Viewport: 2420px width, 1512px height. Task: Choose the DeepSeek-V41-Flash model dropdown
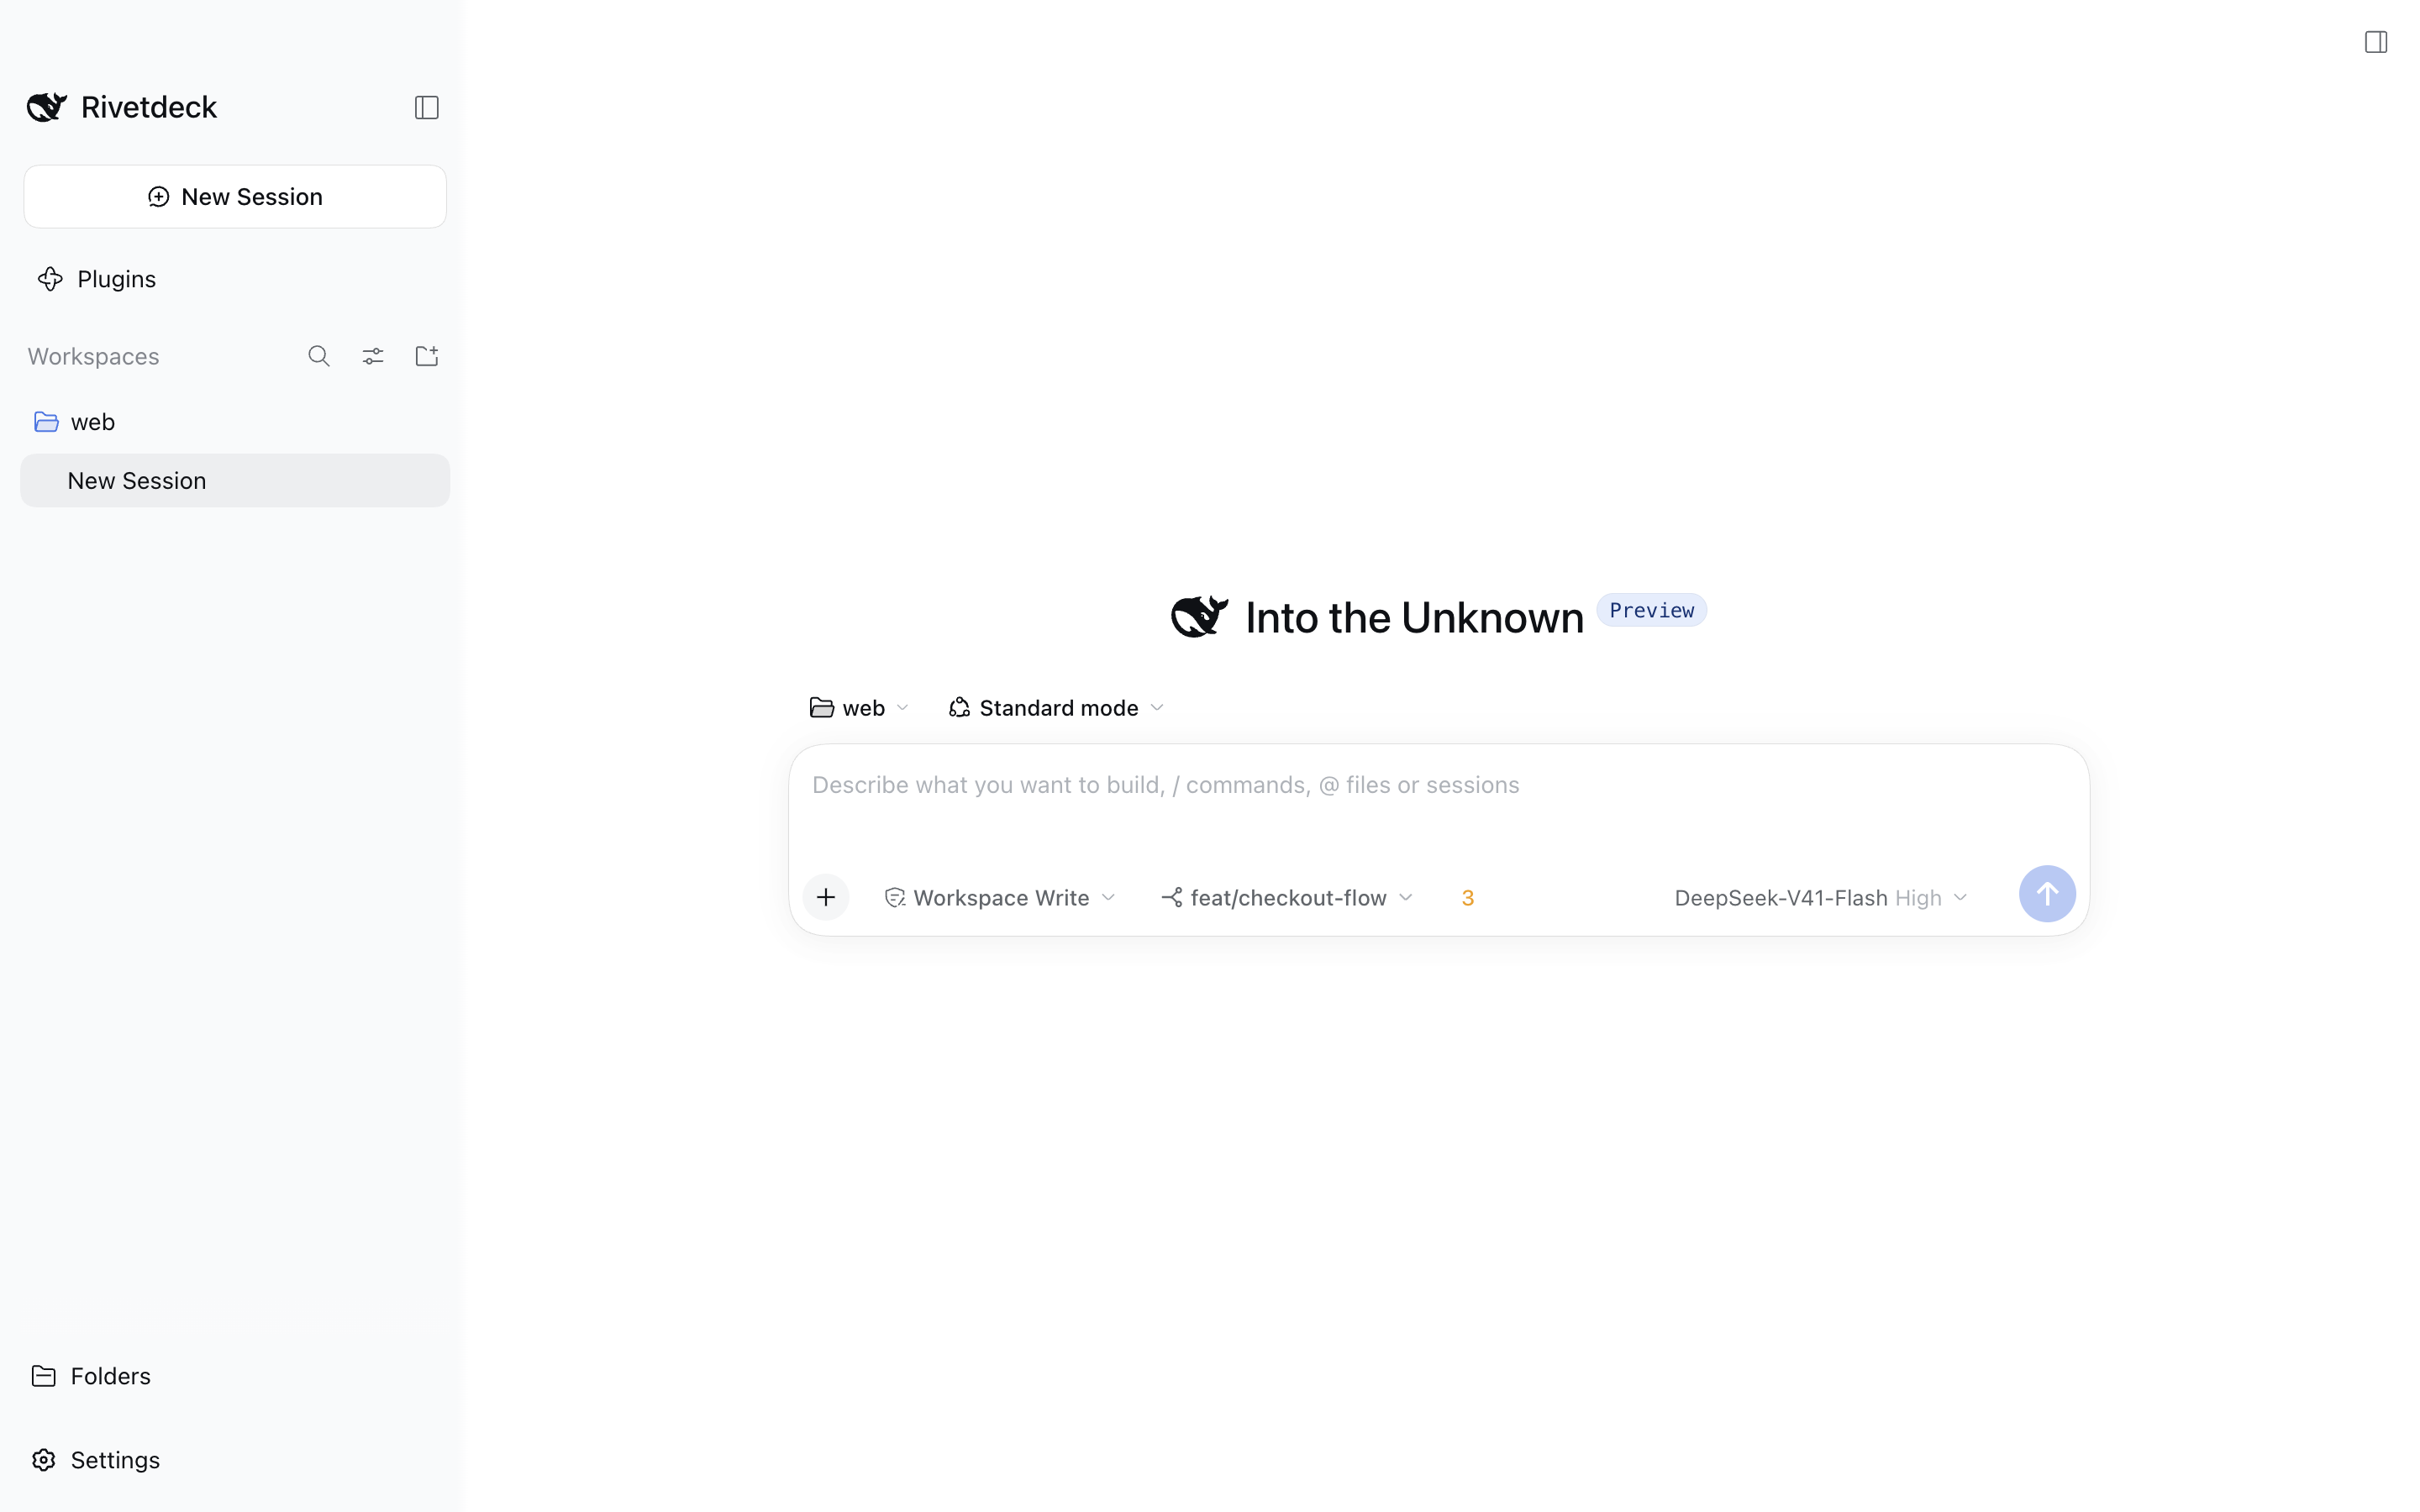1821,898
